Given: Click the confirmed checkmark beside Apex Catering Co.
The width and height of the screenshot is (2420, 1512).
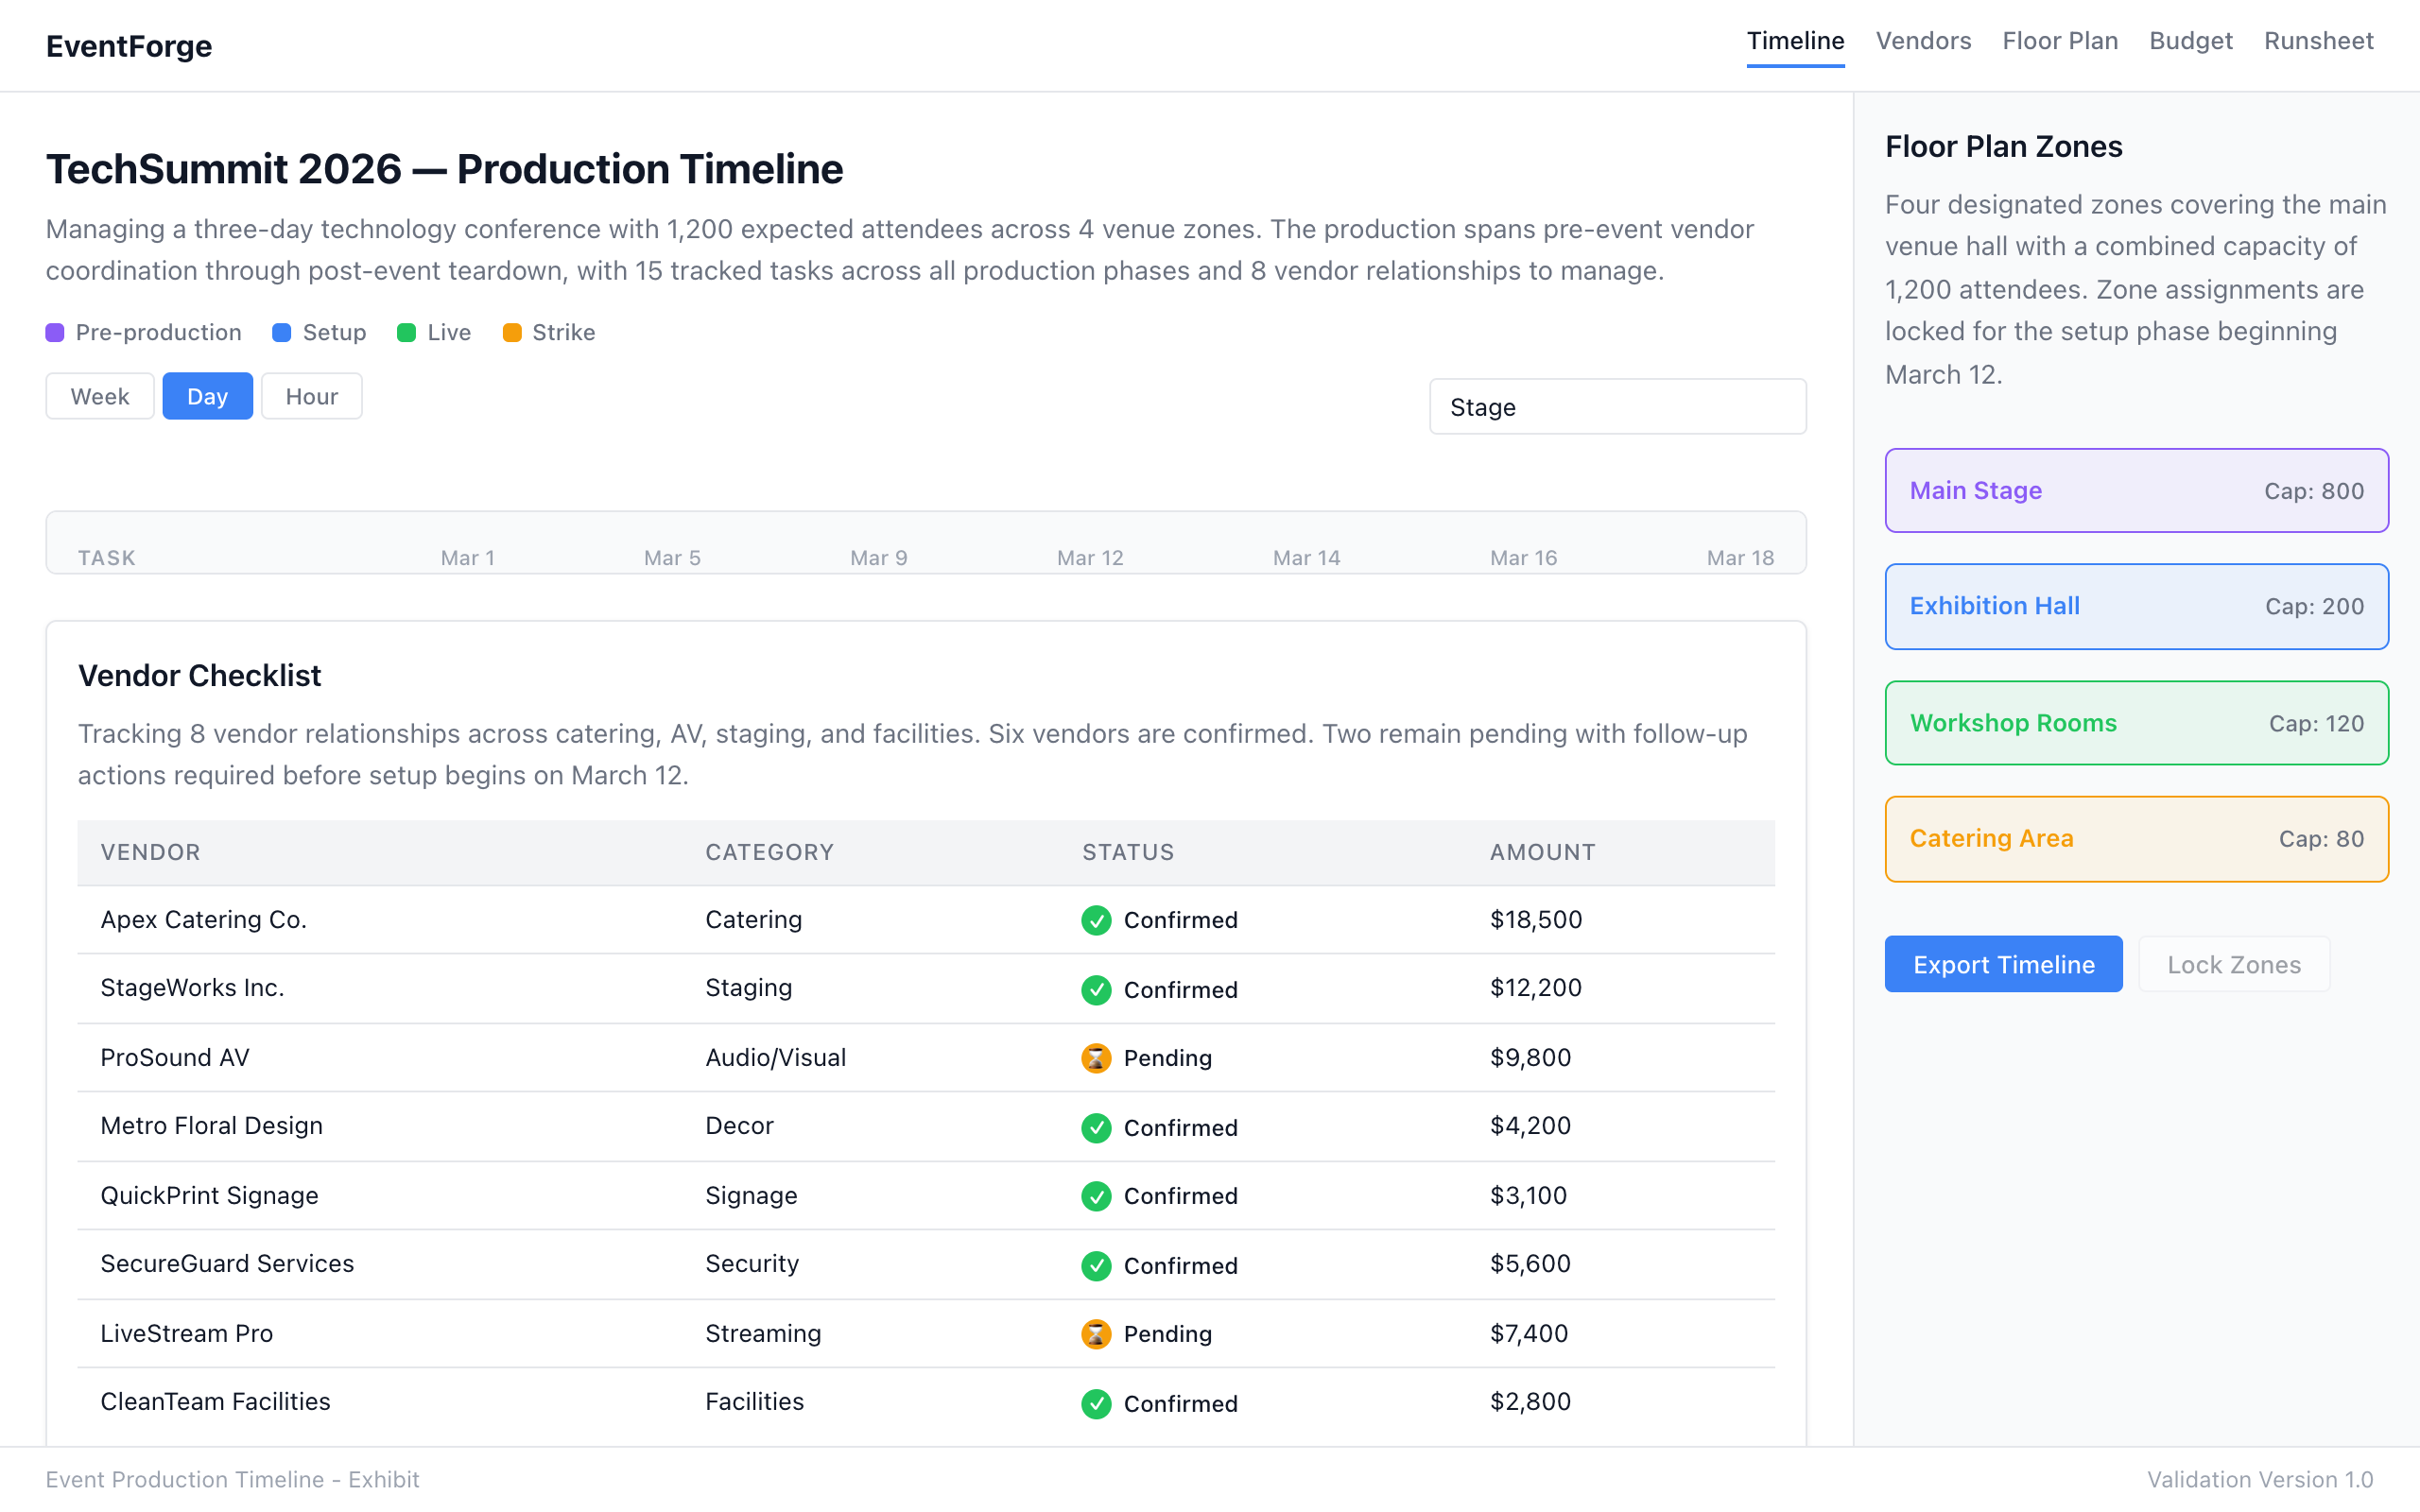Looking at the screenshot, I should 1096,920.
